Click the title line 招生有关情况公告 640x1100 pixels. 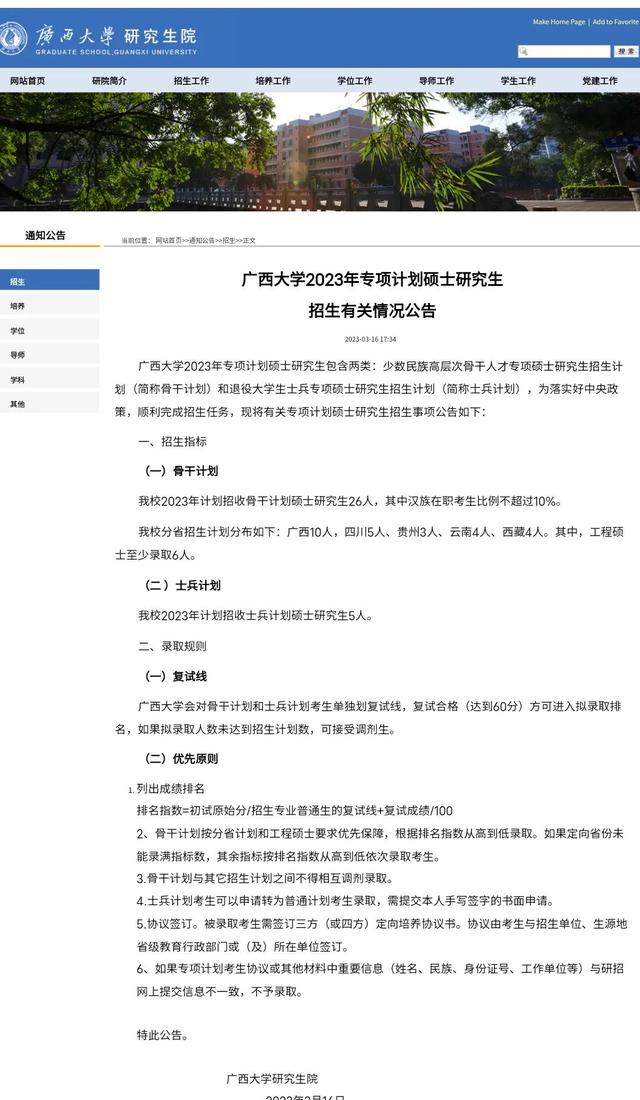[x=373, y=310]
